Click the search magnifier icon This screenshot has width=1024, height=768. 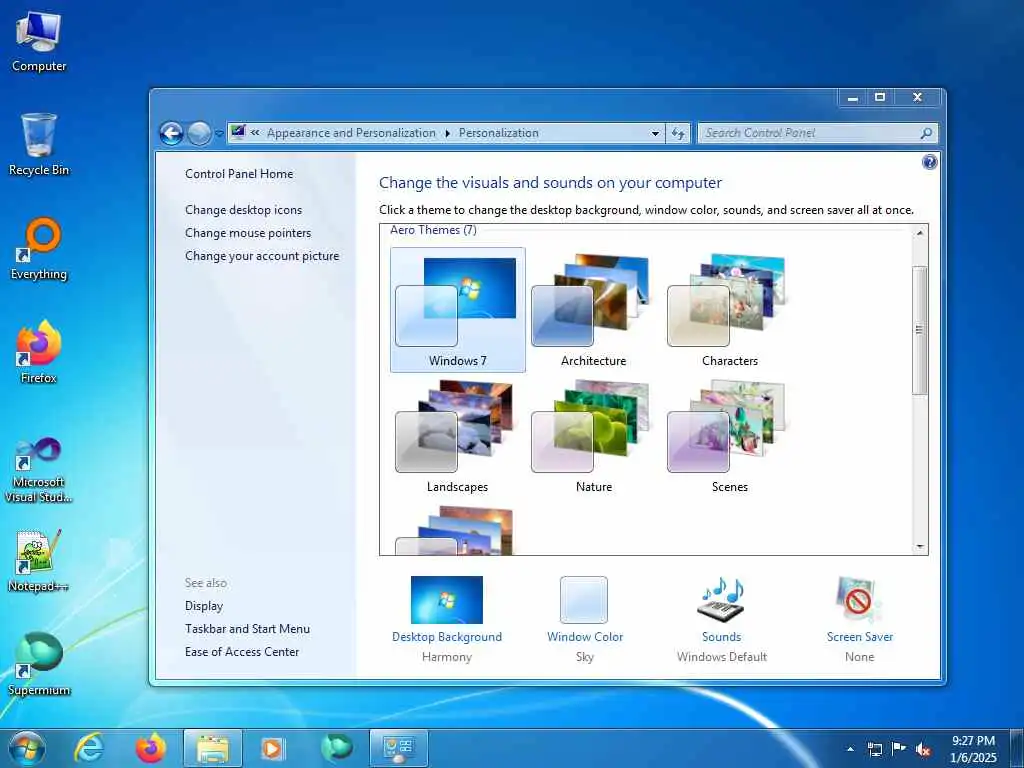pyautogui.click(x=926, y=133)
